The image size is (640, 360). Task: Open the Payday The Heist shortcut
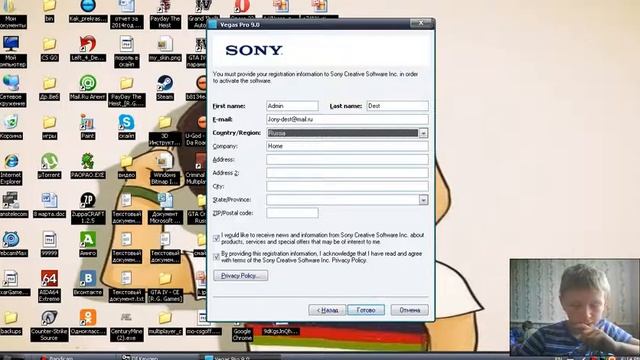[165, 7]
